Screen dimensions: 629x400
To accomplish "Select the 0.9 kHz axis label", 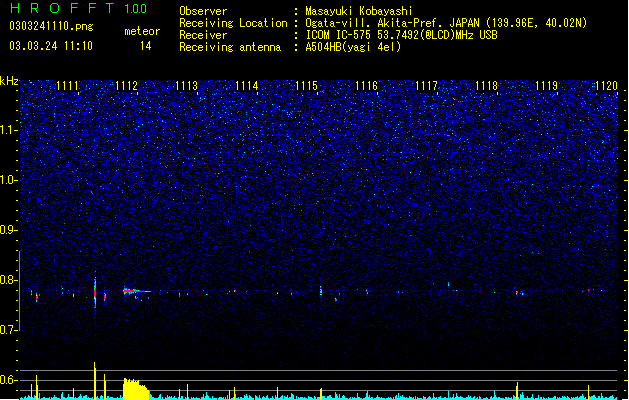I will 9,230.
